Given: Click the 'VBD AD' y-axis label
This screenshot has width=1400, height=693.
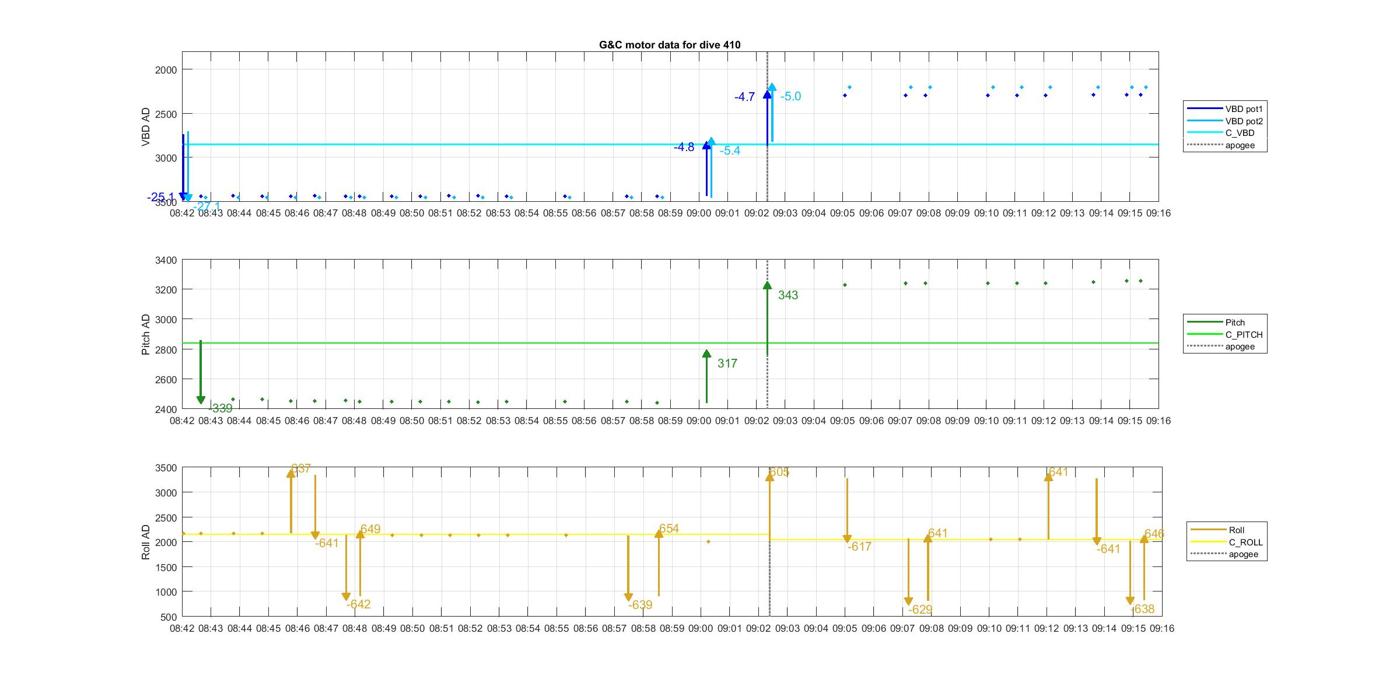Looking at the screenshot, I should click(x=146, y=127).
